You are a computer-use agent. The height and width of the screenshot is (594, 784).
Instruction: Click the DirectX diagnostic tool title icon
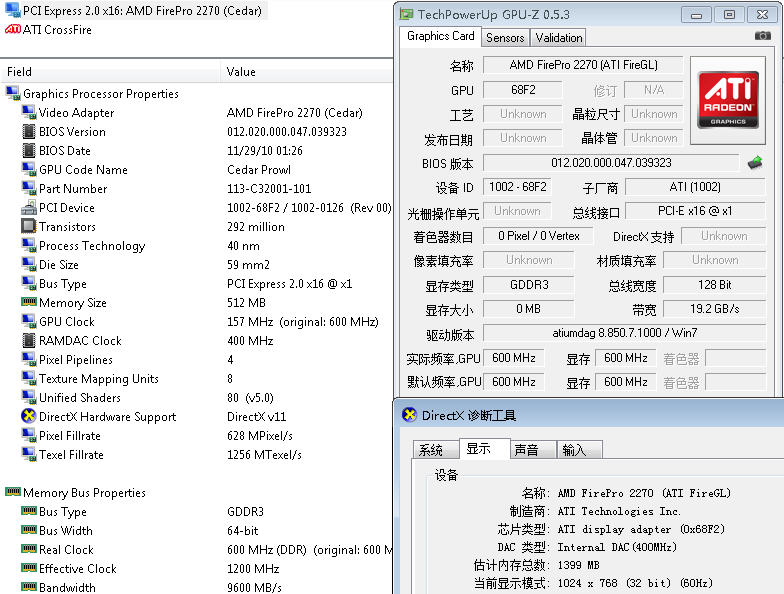coord(409,415)
